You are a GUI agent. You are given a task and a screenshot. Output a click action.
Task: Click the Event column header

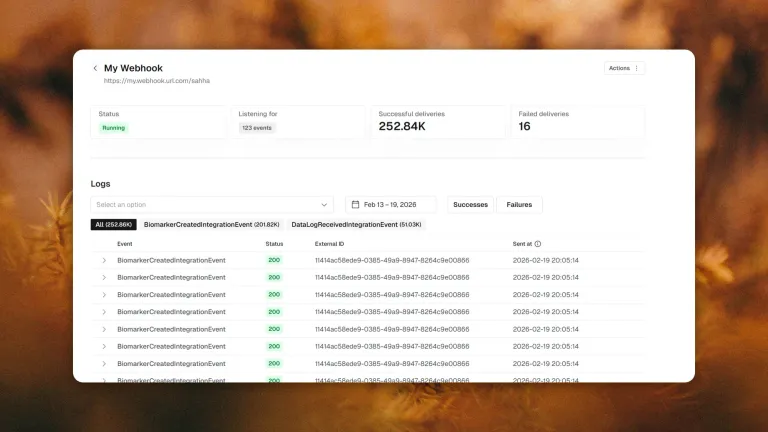tap(124, 244)
